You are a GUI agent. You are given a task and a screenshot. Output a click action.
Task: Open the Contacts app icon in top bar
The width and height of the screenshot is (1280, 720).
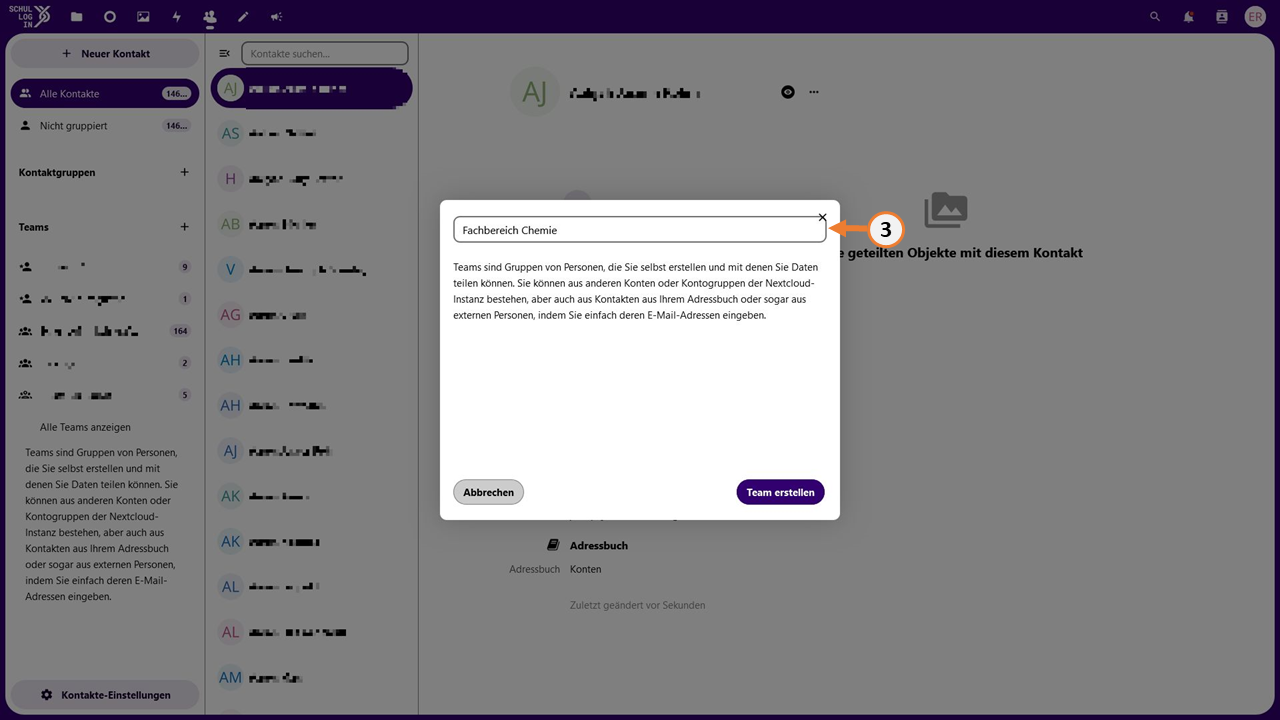point(209,17)
